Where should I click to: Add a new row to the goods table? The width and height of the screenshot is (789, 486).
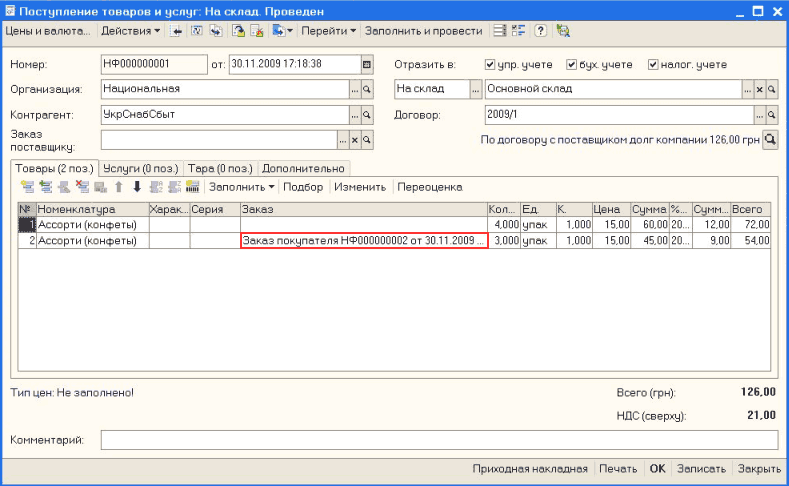(x=27, y=187)
